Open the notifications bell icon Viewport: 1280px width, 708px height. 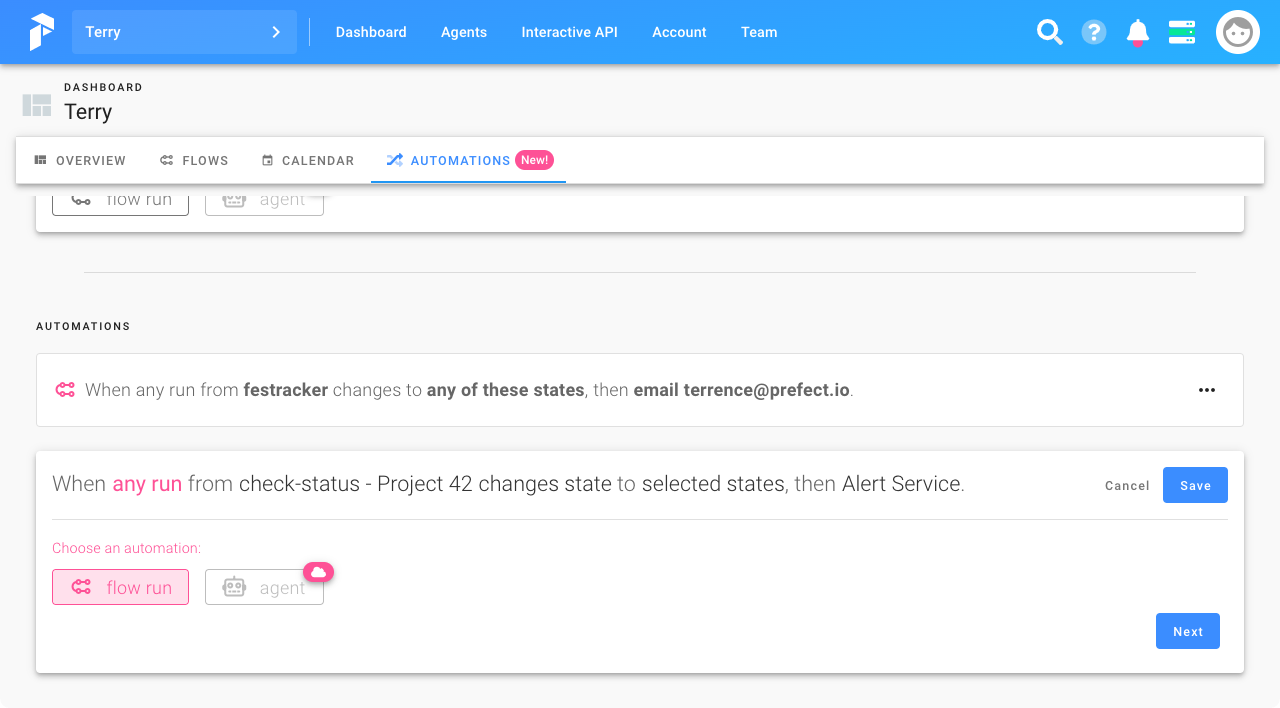pos(1138,33)
